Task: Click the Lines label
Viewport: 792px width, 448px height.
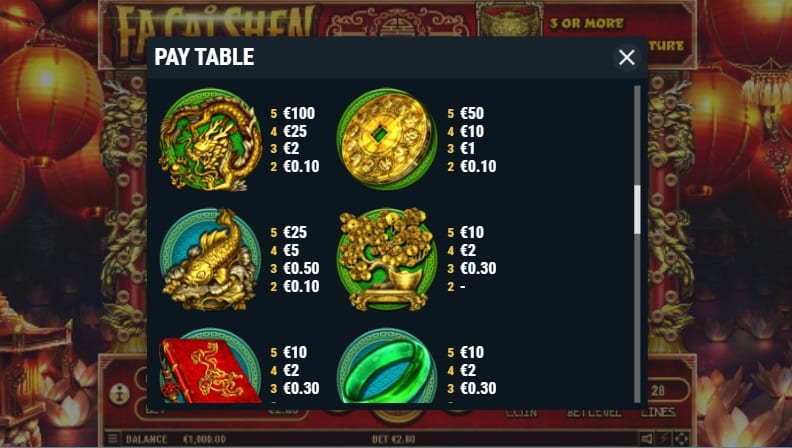Action: pyautogui.click(x=658, y=413)
